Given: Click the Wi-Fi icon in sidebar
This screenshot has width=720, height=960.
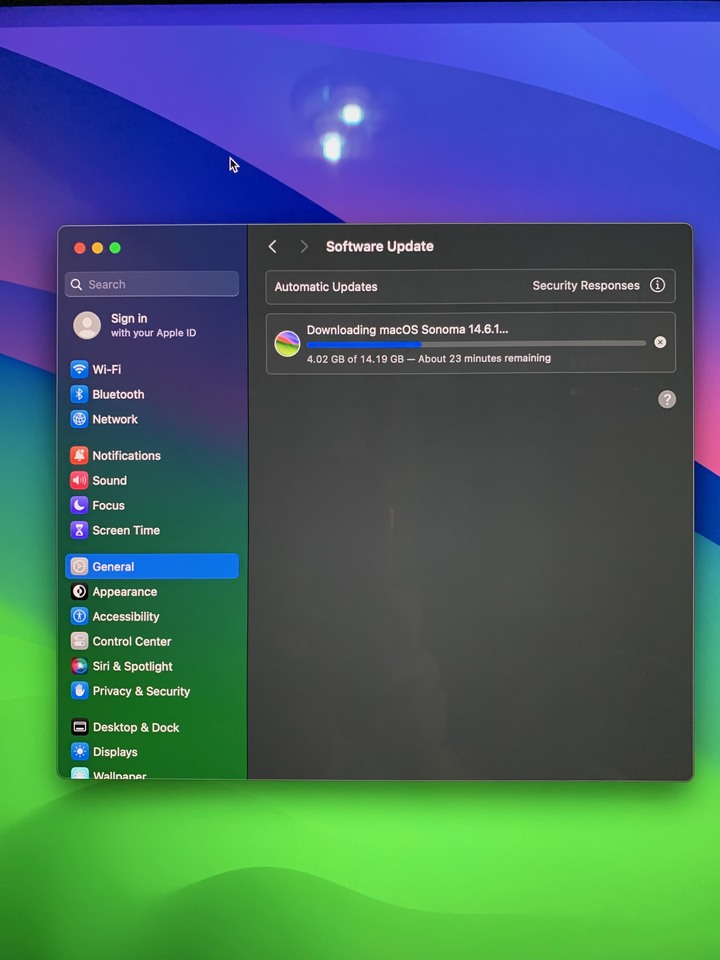Looking at the screenshot, I should (79, 369).
